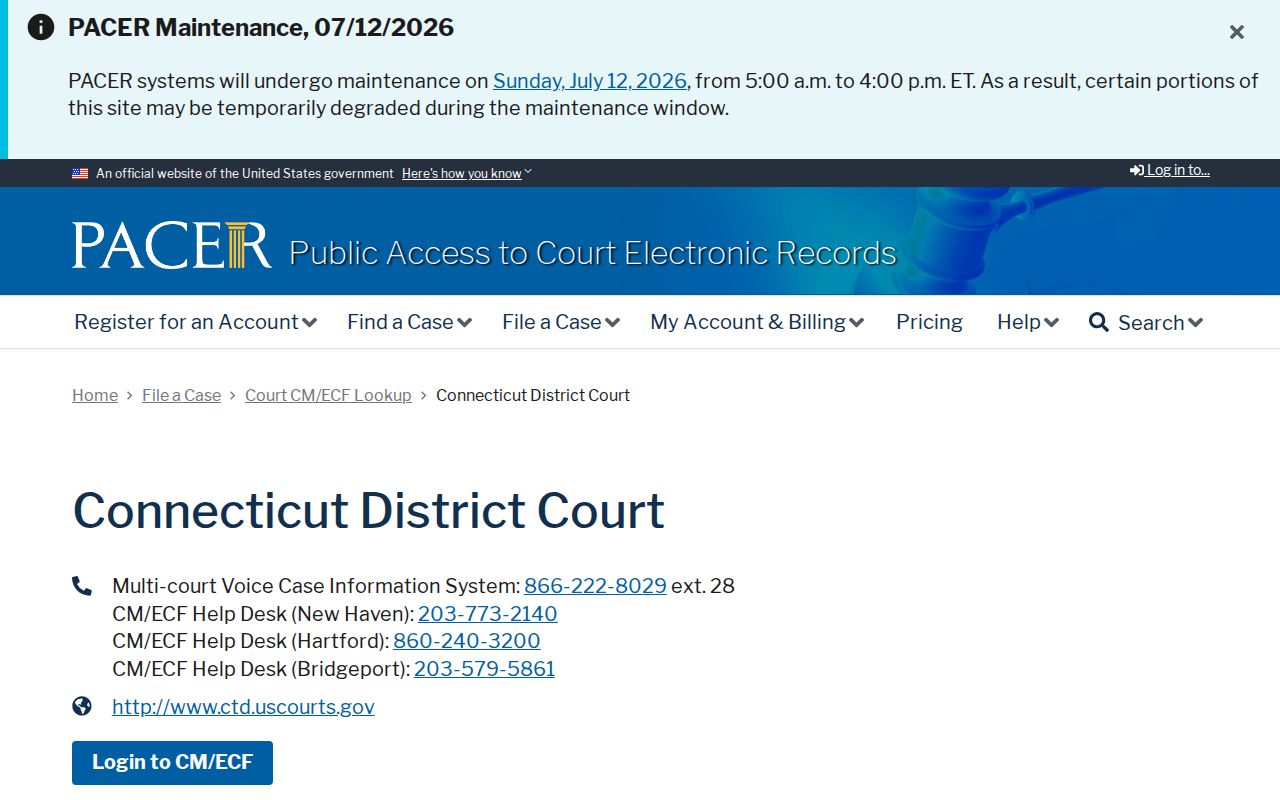Dismiss the PACER Maintenance alert banner

point(1237,32)
